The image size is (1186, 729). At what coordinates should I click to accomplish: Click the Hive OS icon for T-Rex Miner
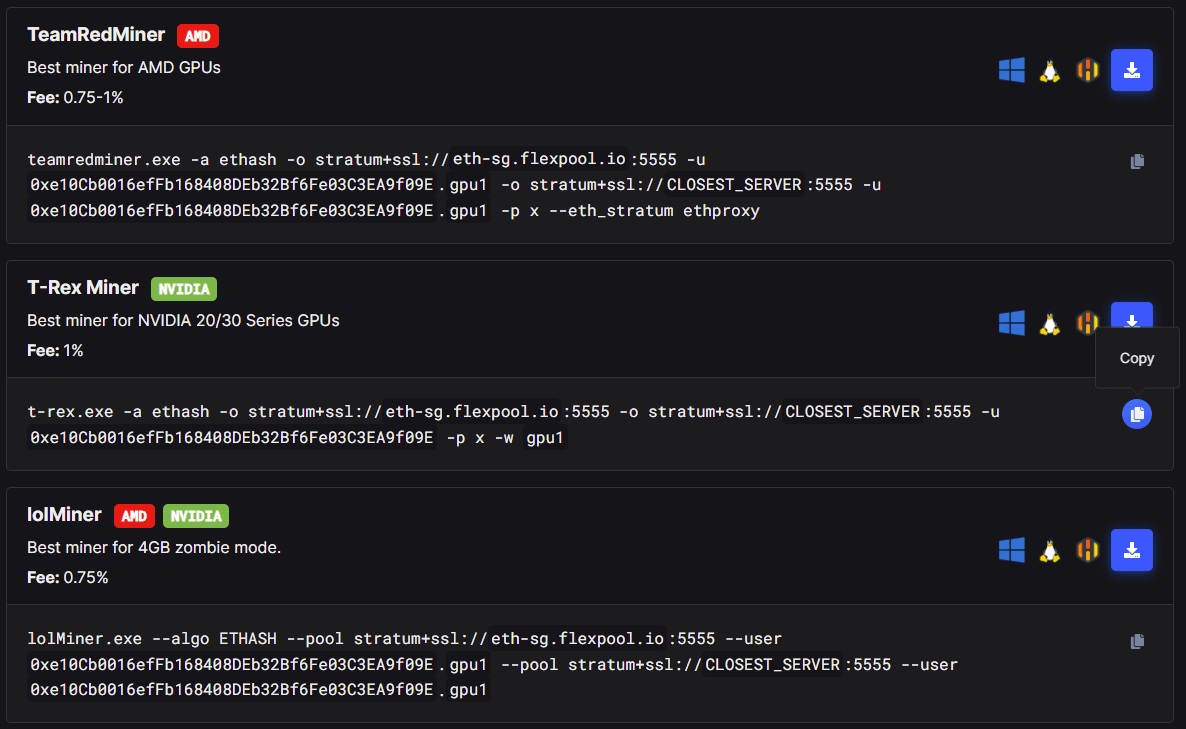(x=1087, y=323)
